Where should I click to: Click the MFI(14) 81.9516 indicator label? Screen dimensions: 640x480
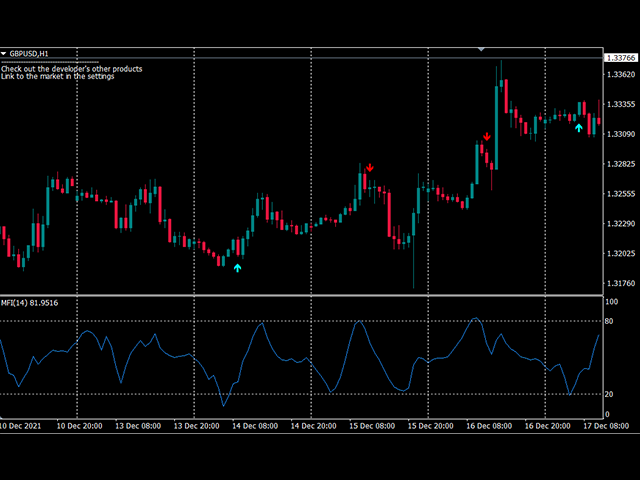coord(29,303)
